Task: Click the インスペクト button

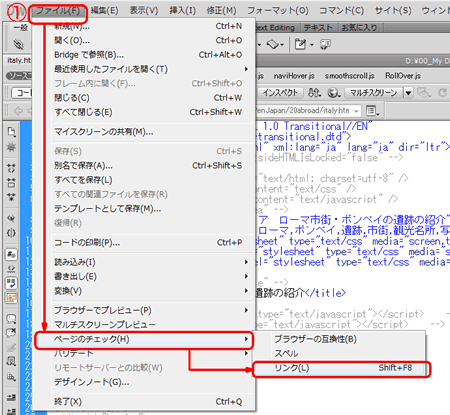Action: point(280,92)
